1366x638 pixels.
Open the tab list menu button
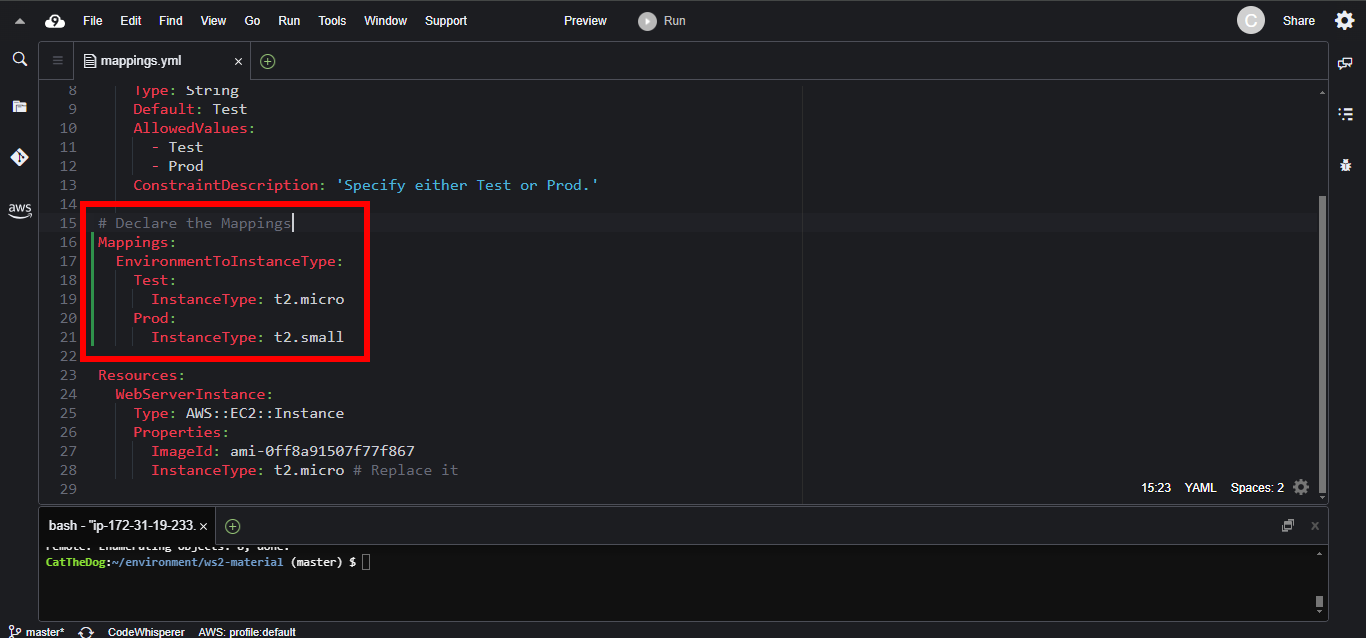[57, 61]
